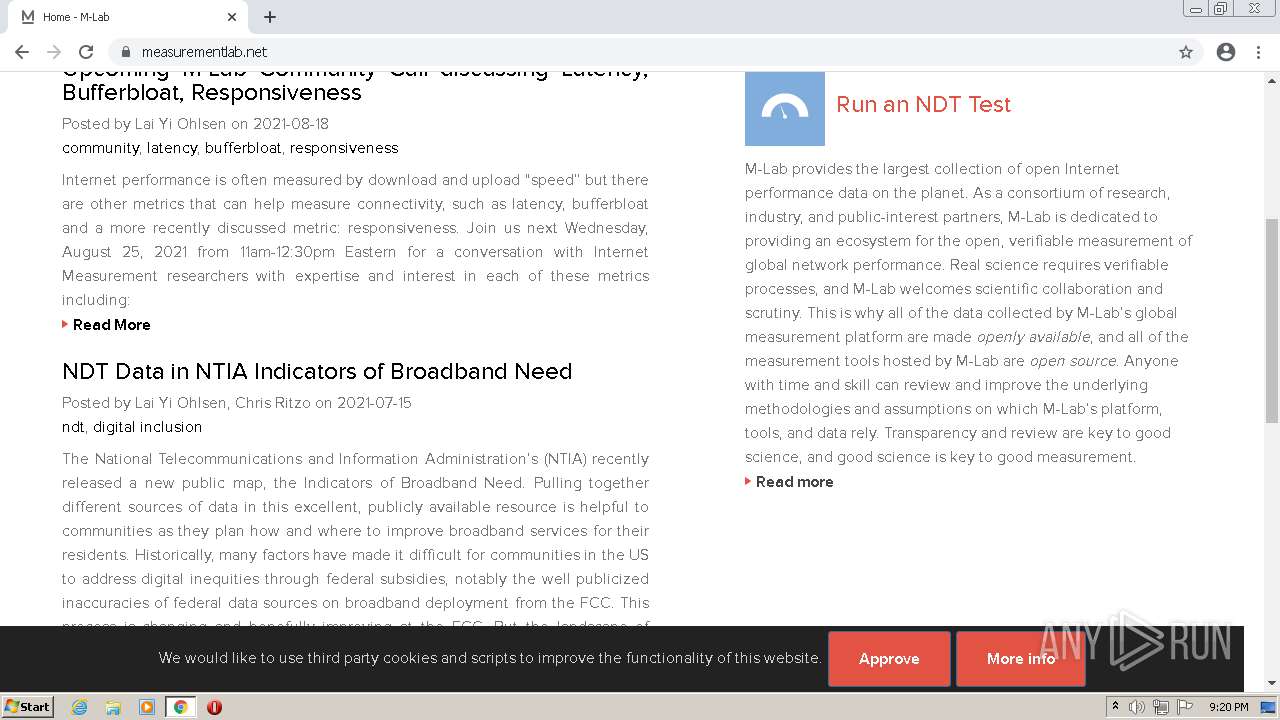Click the More info cookie button
The width and height of the screenshot is (1280, 720).
pos(1020,659)
